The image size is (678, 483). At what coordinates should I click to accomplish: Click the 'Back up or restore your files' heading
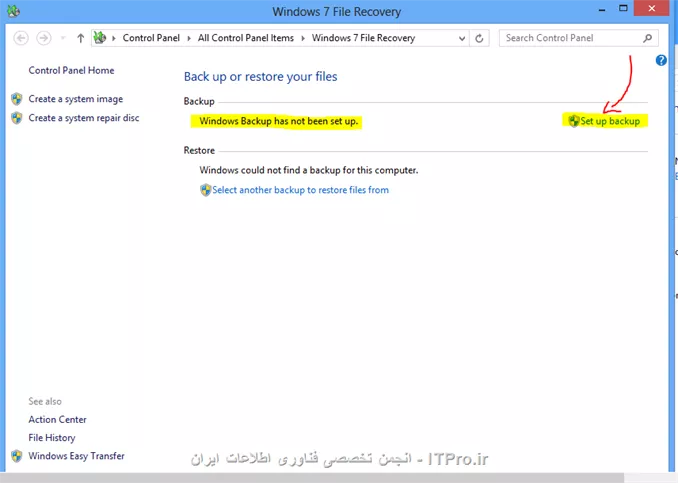[x=260, y=77]
